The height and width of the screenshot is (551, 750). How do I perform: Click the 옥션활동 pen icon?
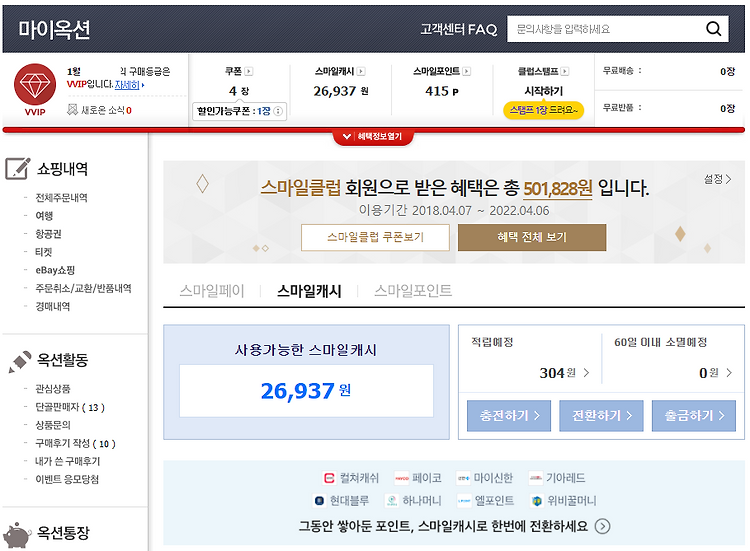coord(20,362)
